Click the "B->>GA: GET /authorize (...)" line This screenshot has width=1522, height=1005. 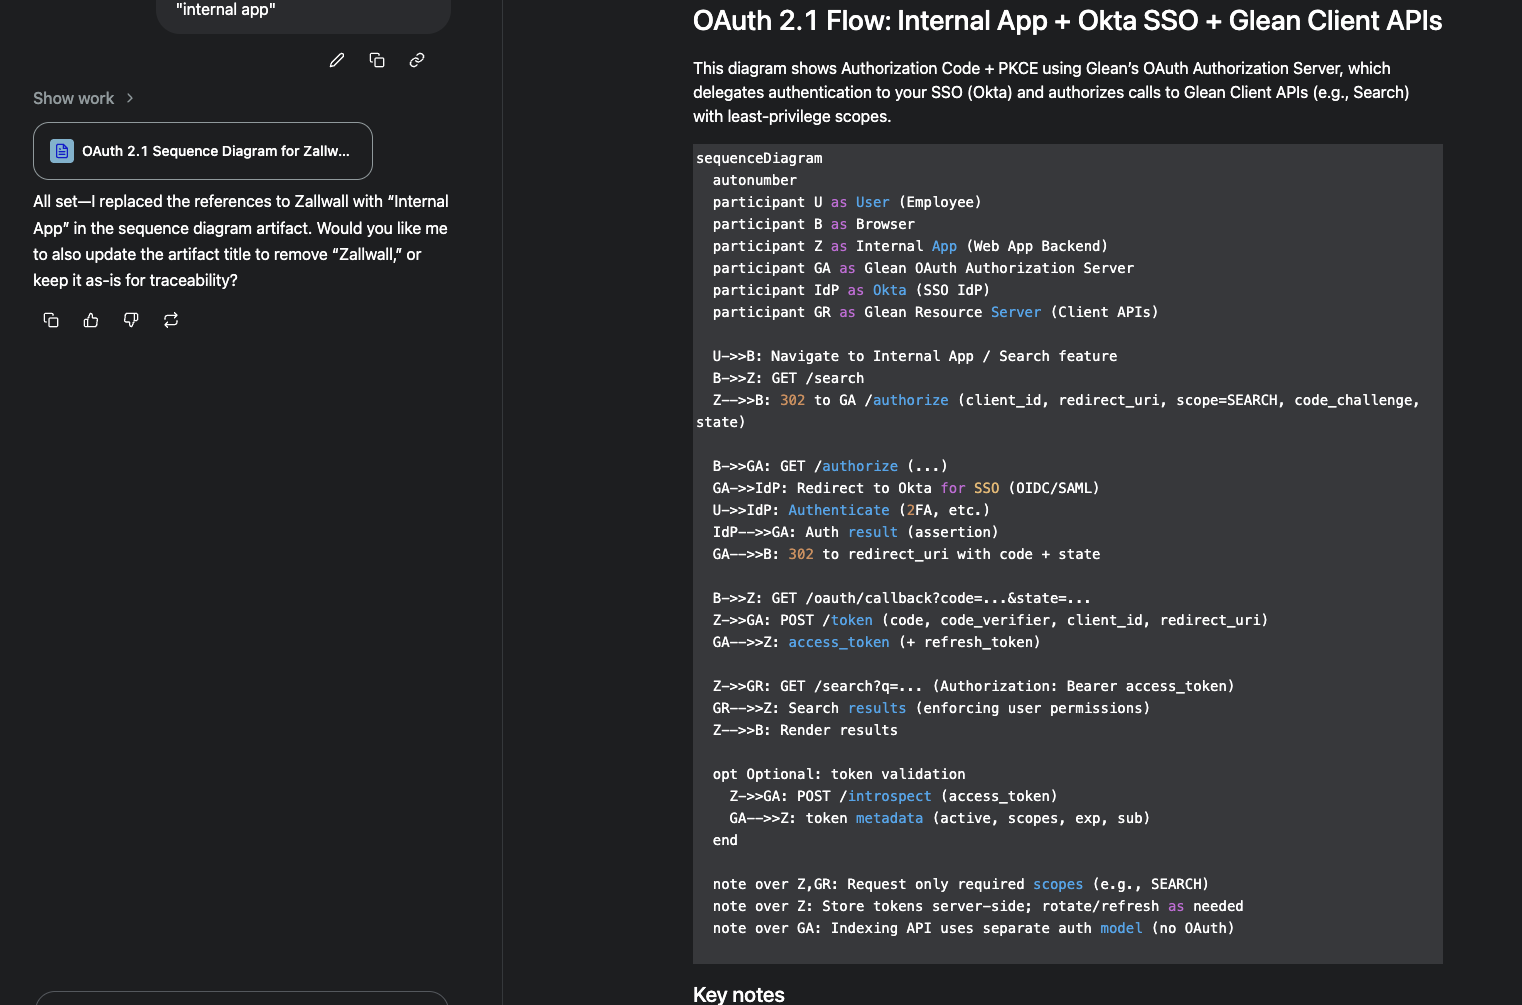(830, 466)
